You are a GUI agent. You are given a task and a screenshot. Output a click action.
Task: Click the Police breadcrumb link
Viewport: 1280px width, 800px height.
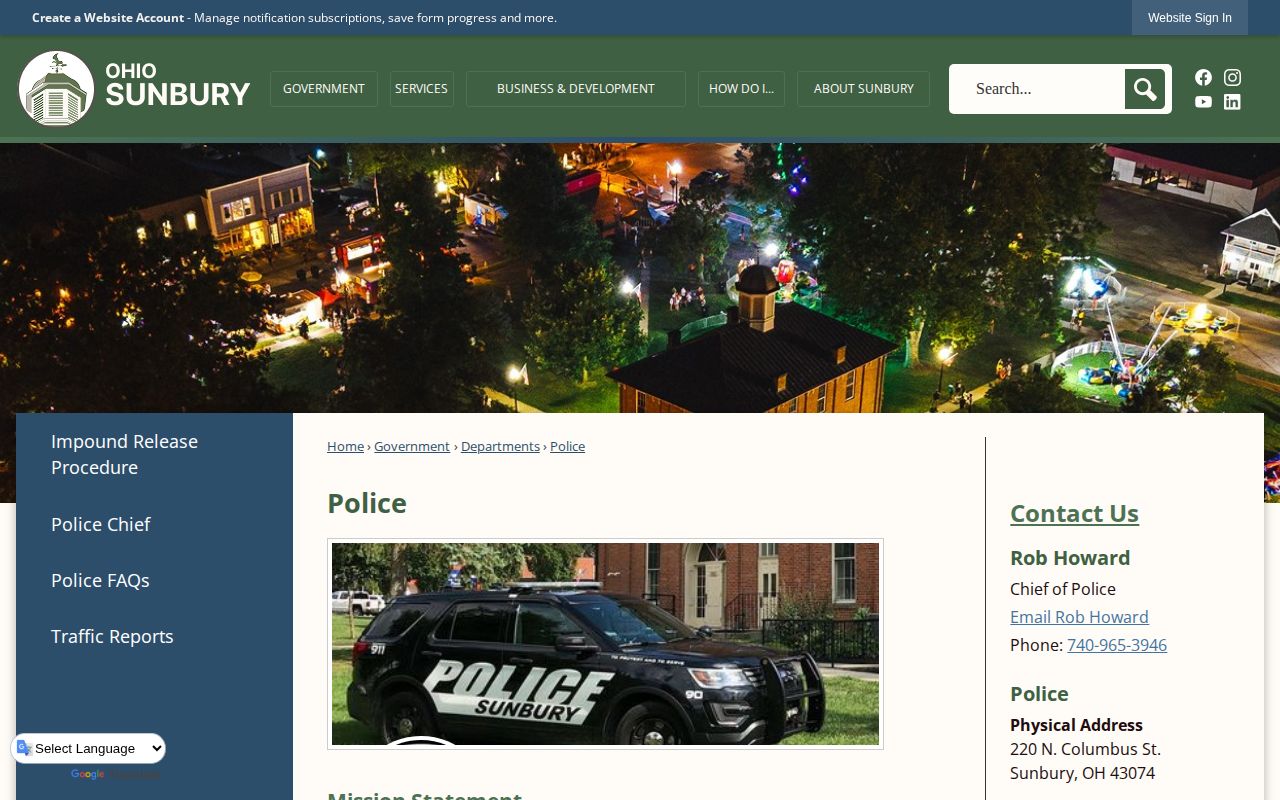click(567, 446)
